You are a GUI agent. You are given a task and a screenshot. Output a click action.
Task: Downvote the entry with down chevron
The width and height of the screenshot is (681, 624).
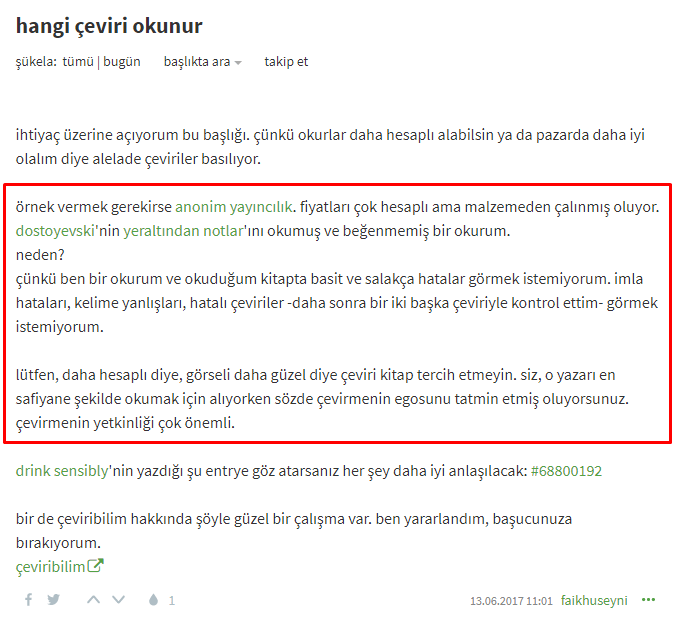119,600
